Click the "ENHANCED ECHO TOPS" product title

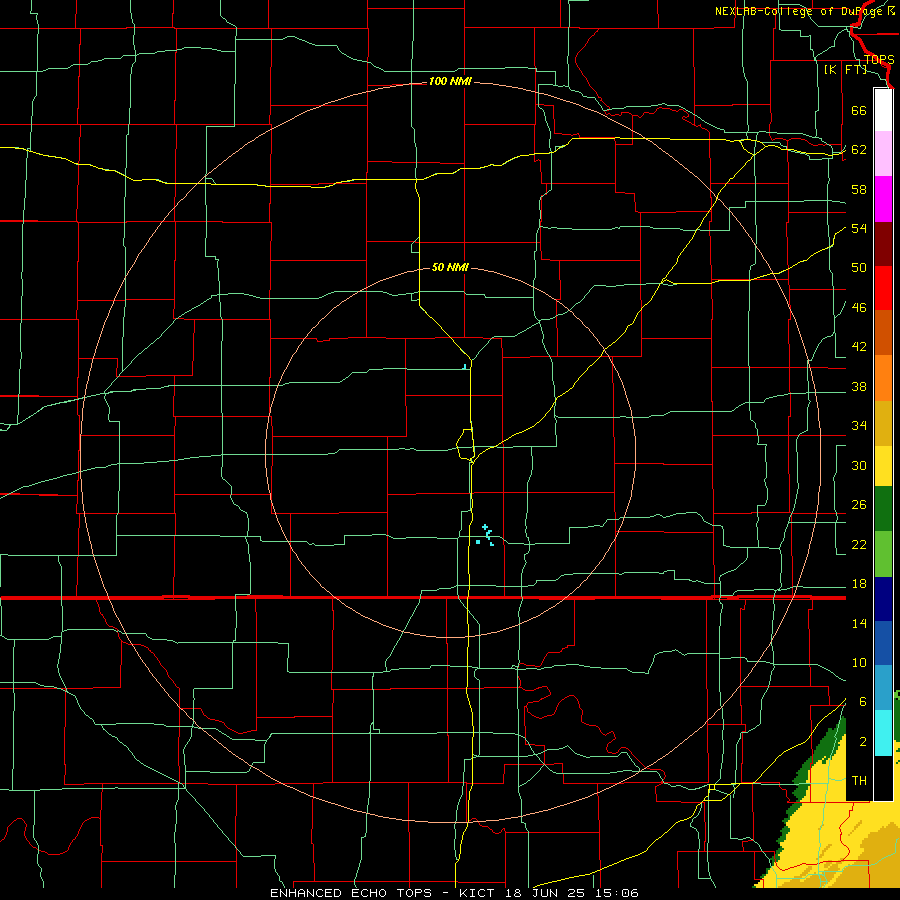pyautogui.click(x=351, y=893)
